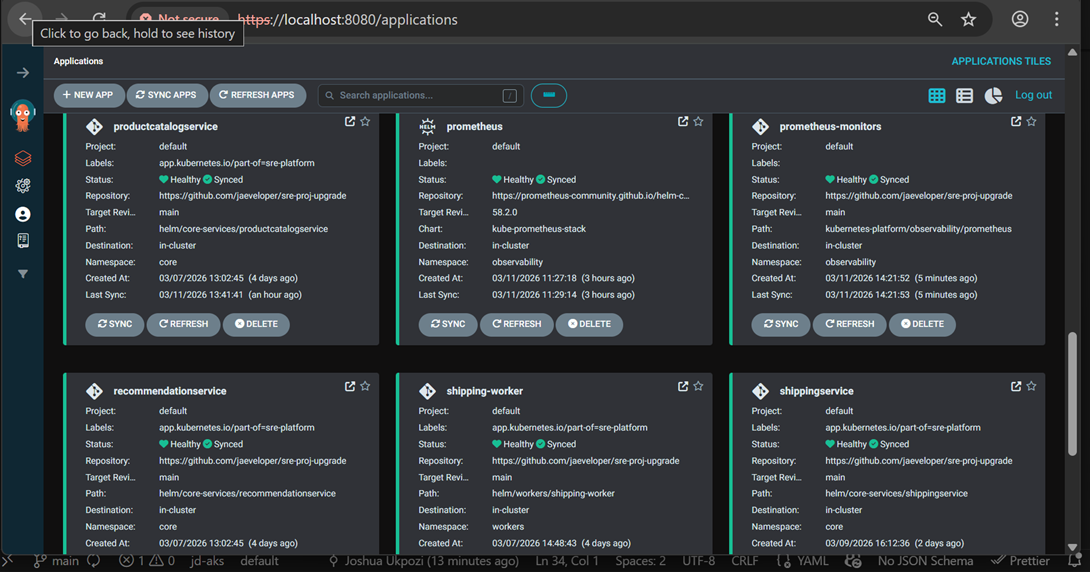Open Documentation icon in sidebar
The image size is (1090, 572).
tap(23, 240)
